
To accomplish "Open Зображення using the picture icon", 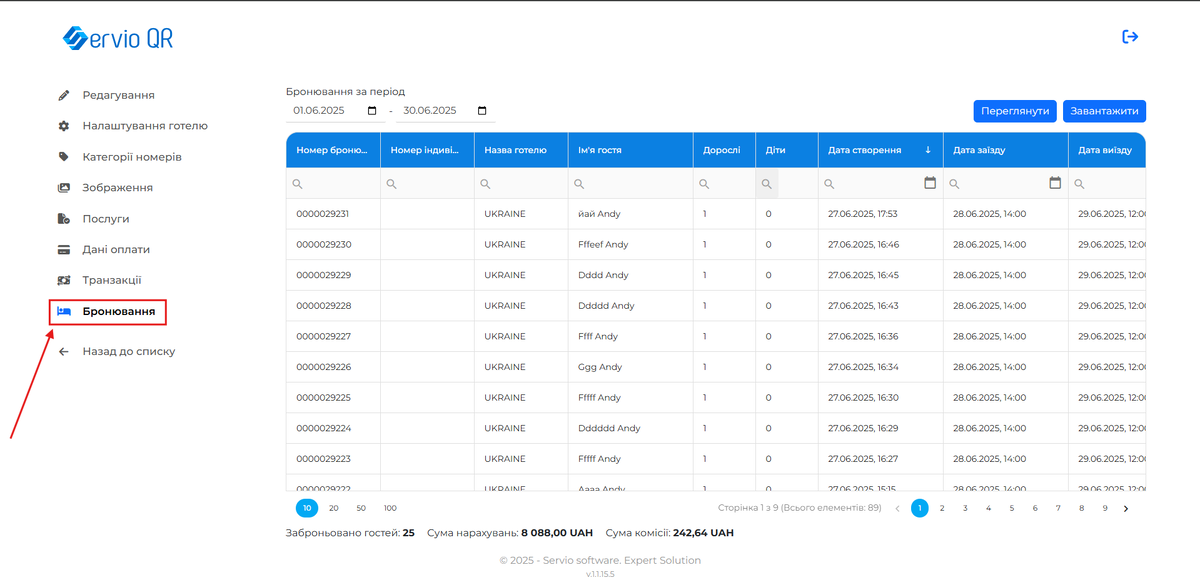I will click(63, 187).
